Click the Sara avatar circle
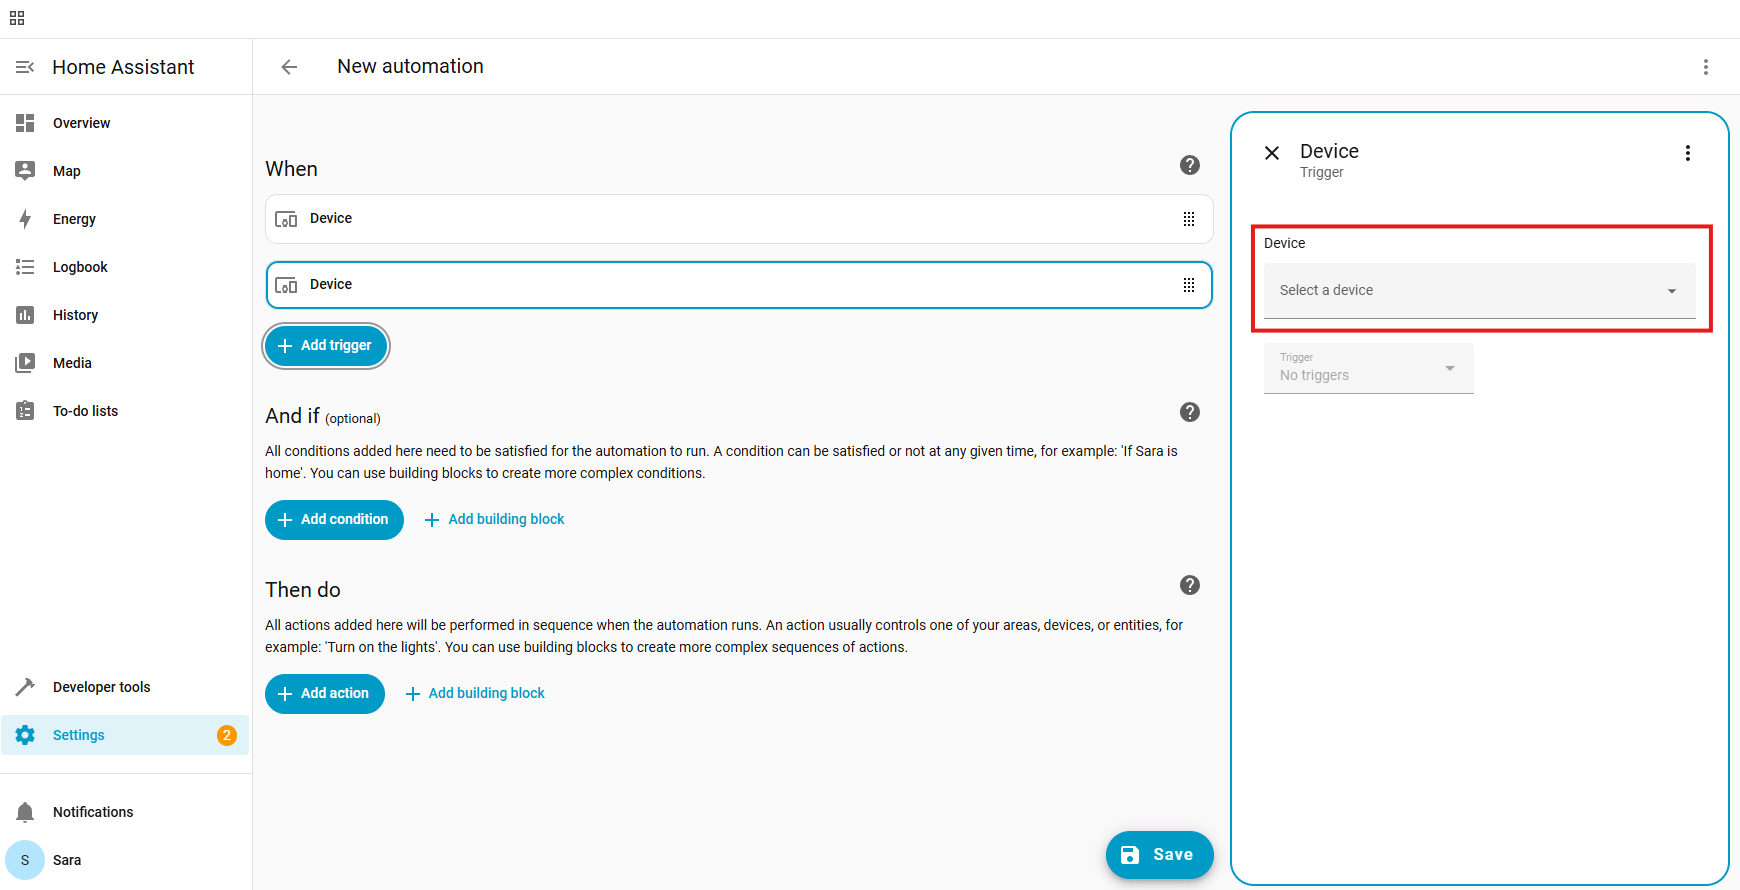 click(25, 860)
